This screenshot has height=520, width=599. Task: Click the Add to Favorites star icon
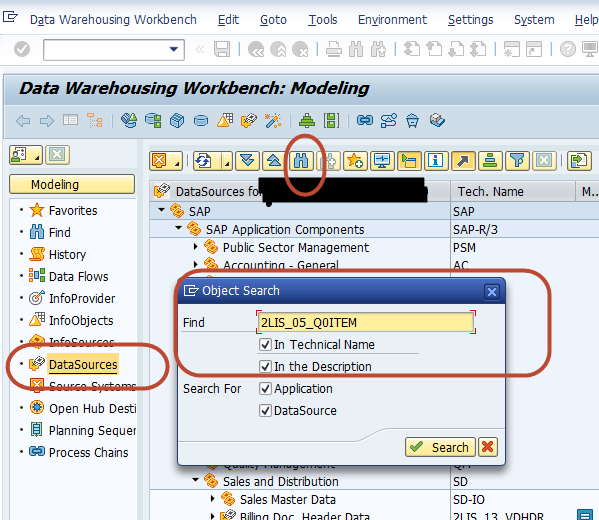point(355,161)
